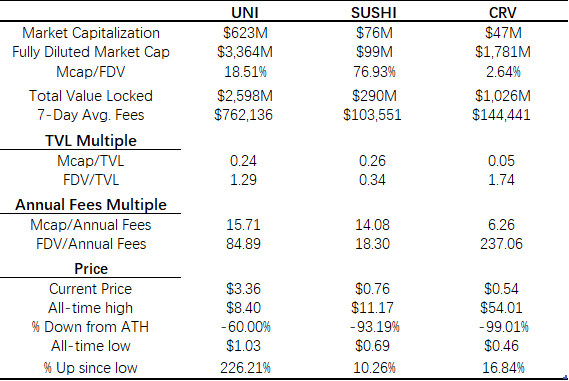Select the SUSHI column header
The height and width of the screenshot is (381, 569).
pyautogui.click(x=373, y=13)
